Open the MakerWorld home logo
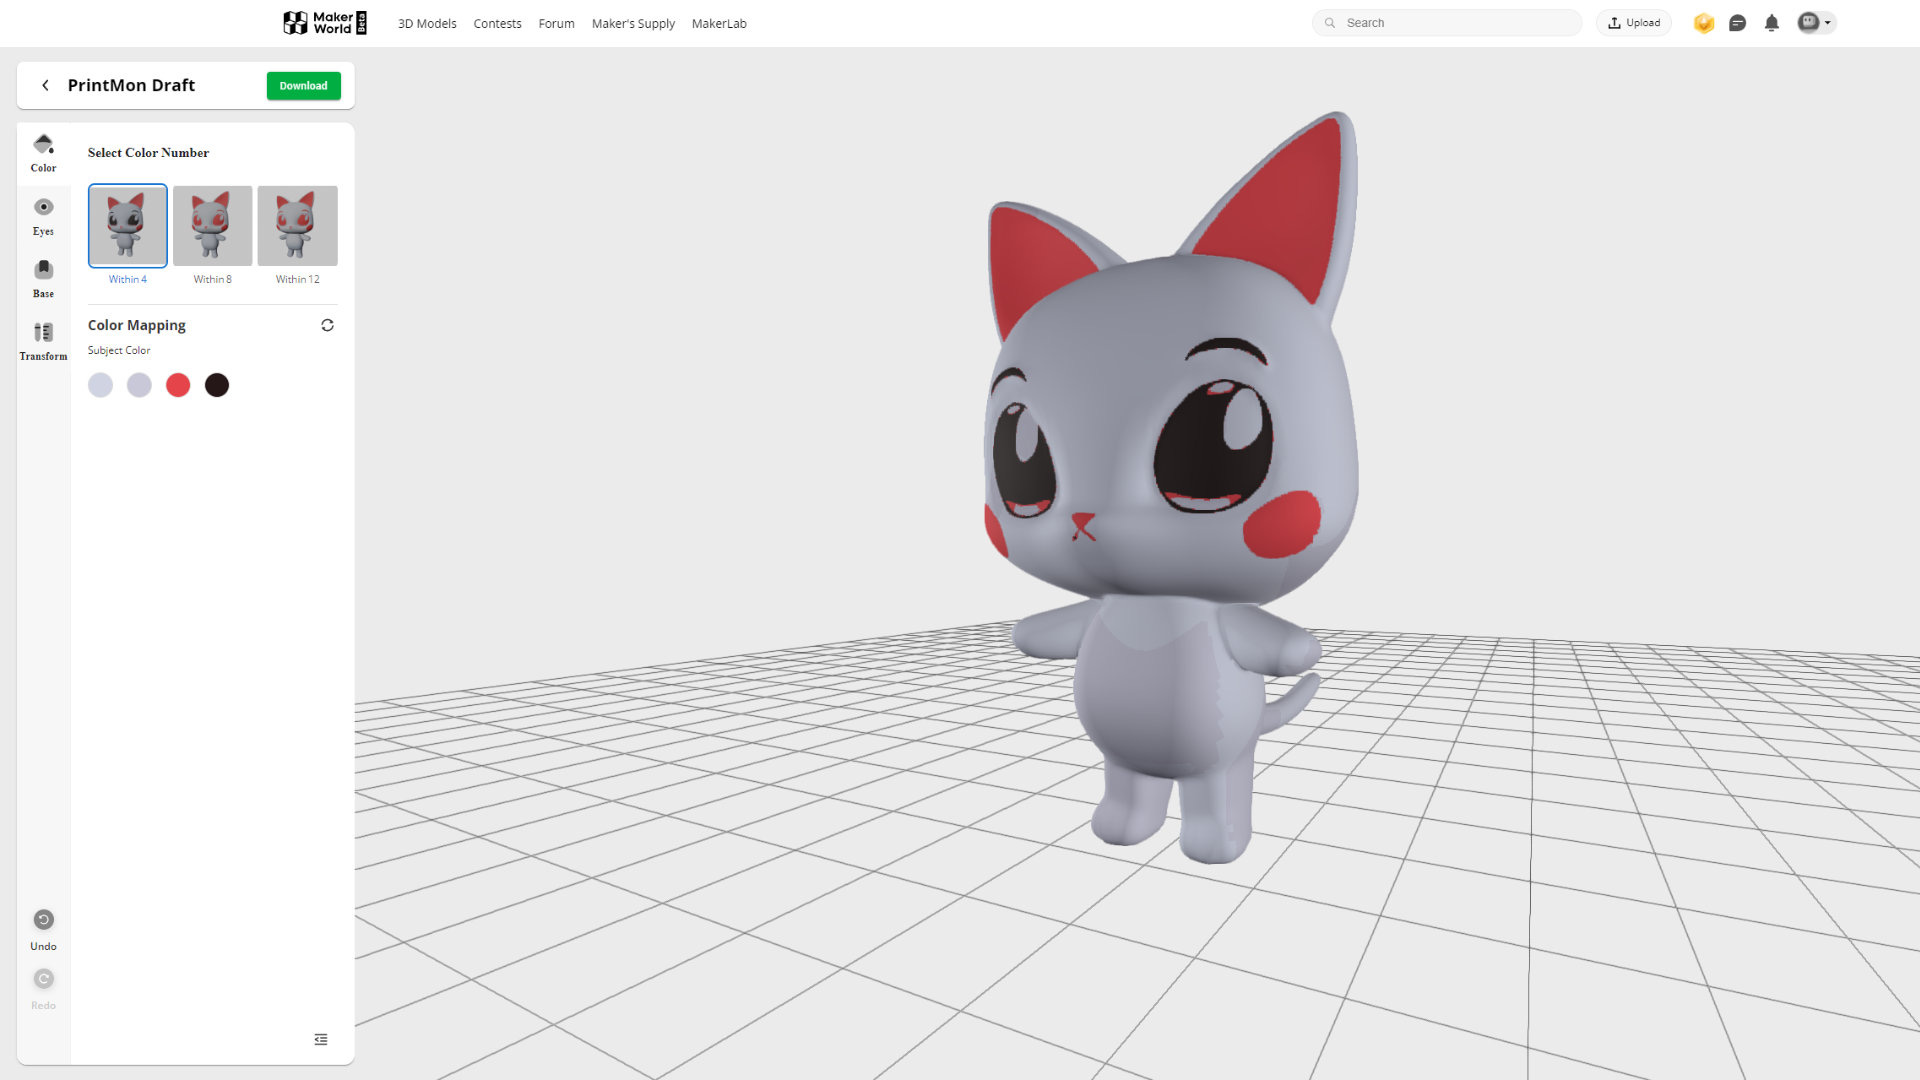The image size is (1920, 1080). pos(325,23)
